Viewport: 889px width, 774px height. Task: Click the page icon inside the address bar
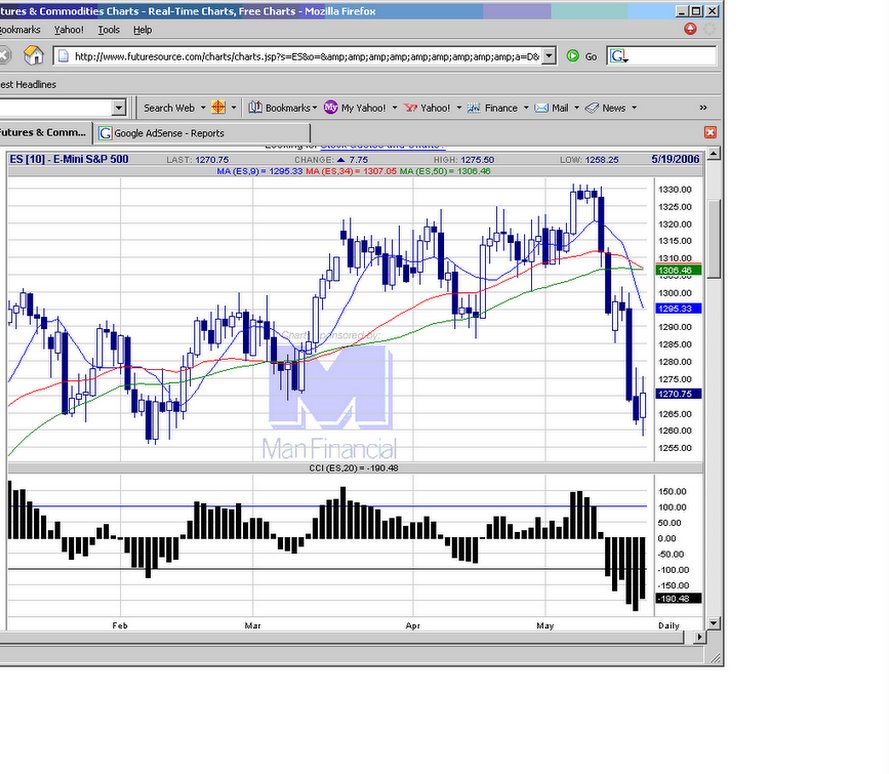click(64, 56)
